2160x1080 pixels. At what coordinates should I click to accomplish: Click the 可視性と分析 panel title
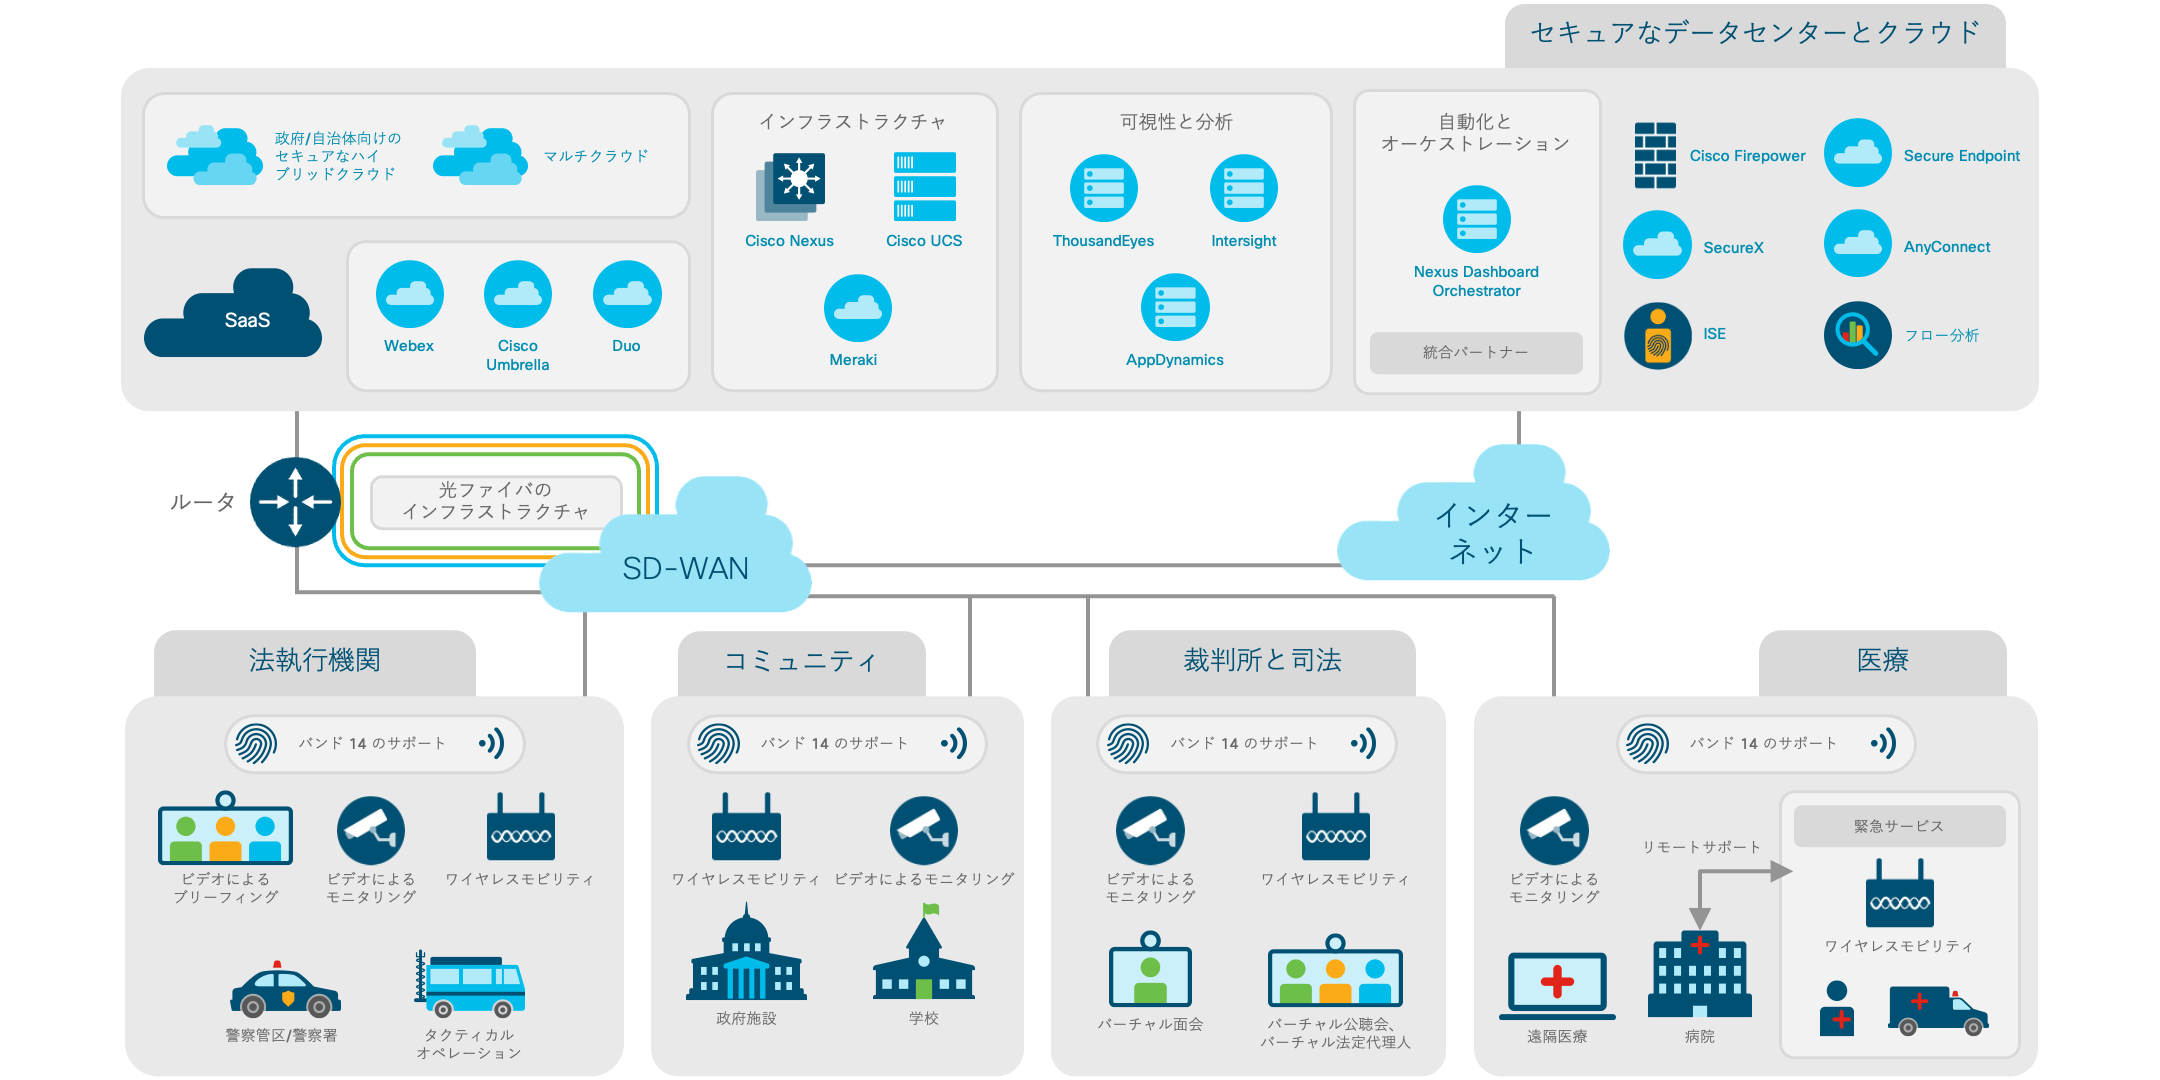(x=1176, y=122)
